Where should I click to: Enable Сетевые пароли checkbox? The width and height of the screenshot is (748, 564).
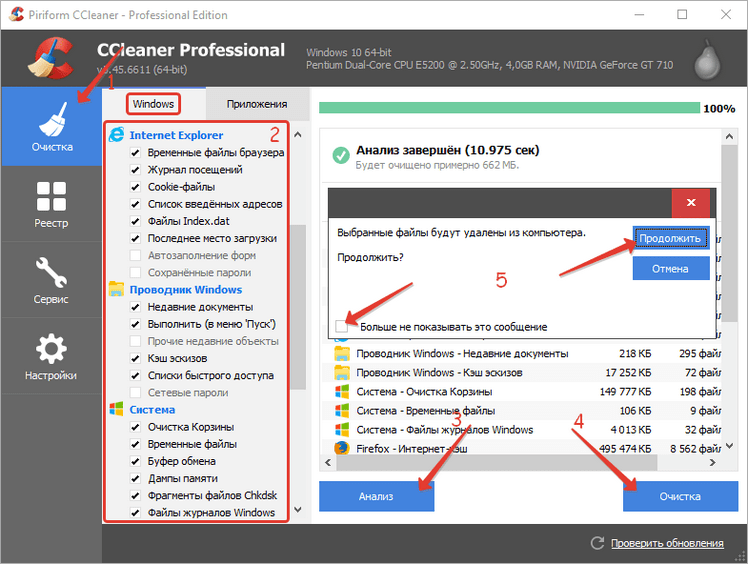coord(135,393)
